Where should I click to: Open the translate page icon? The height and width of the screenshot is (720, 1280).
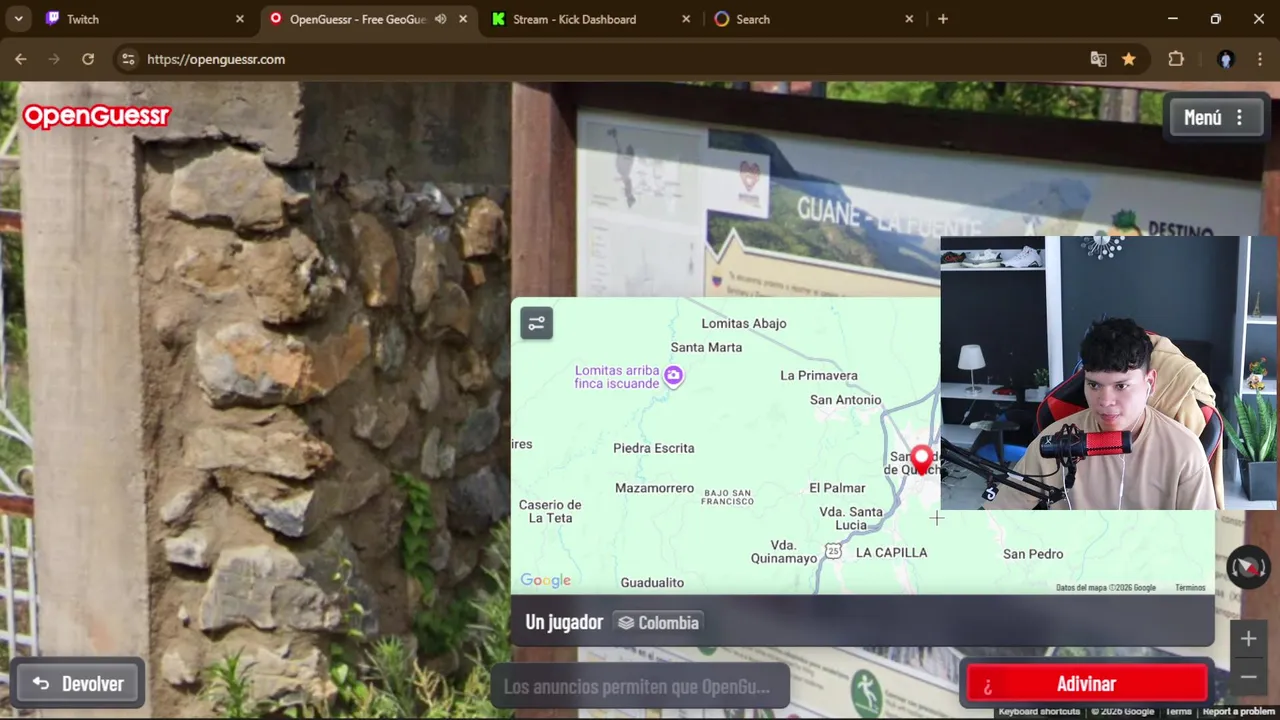pyautogui.click(x=1098, y=59)
